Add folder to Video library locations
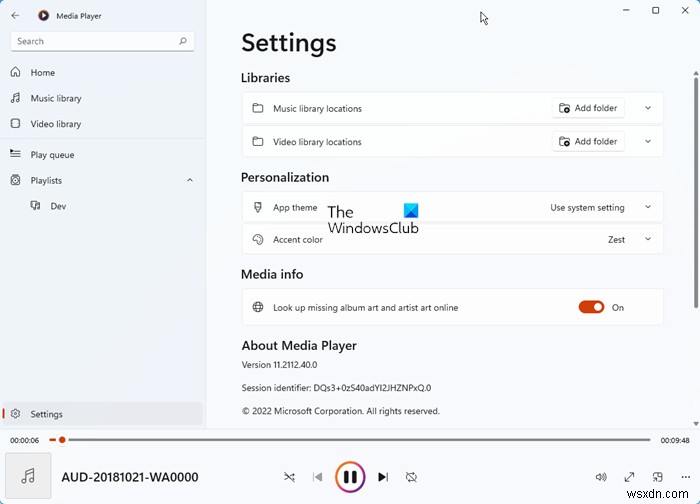This screenshot has width=700, height=504. (x=588, y=142)
